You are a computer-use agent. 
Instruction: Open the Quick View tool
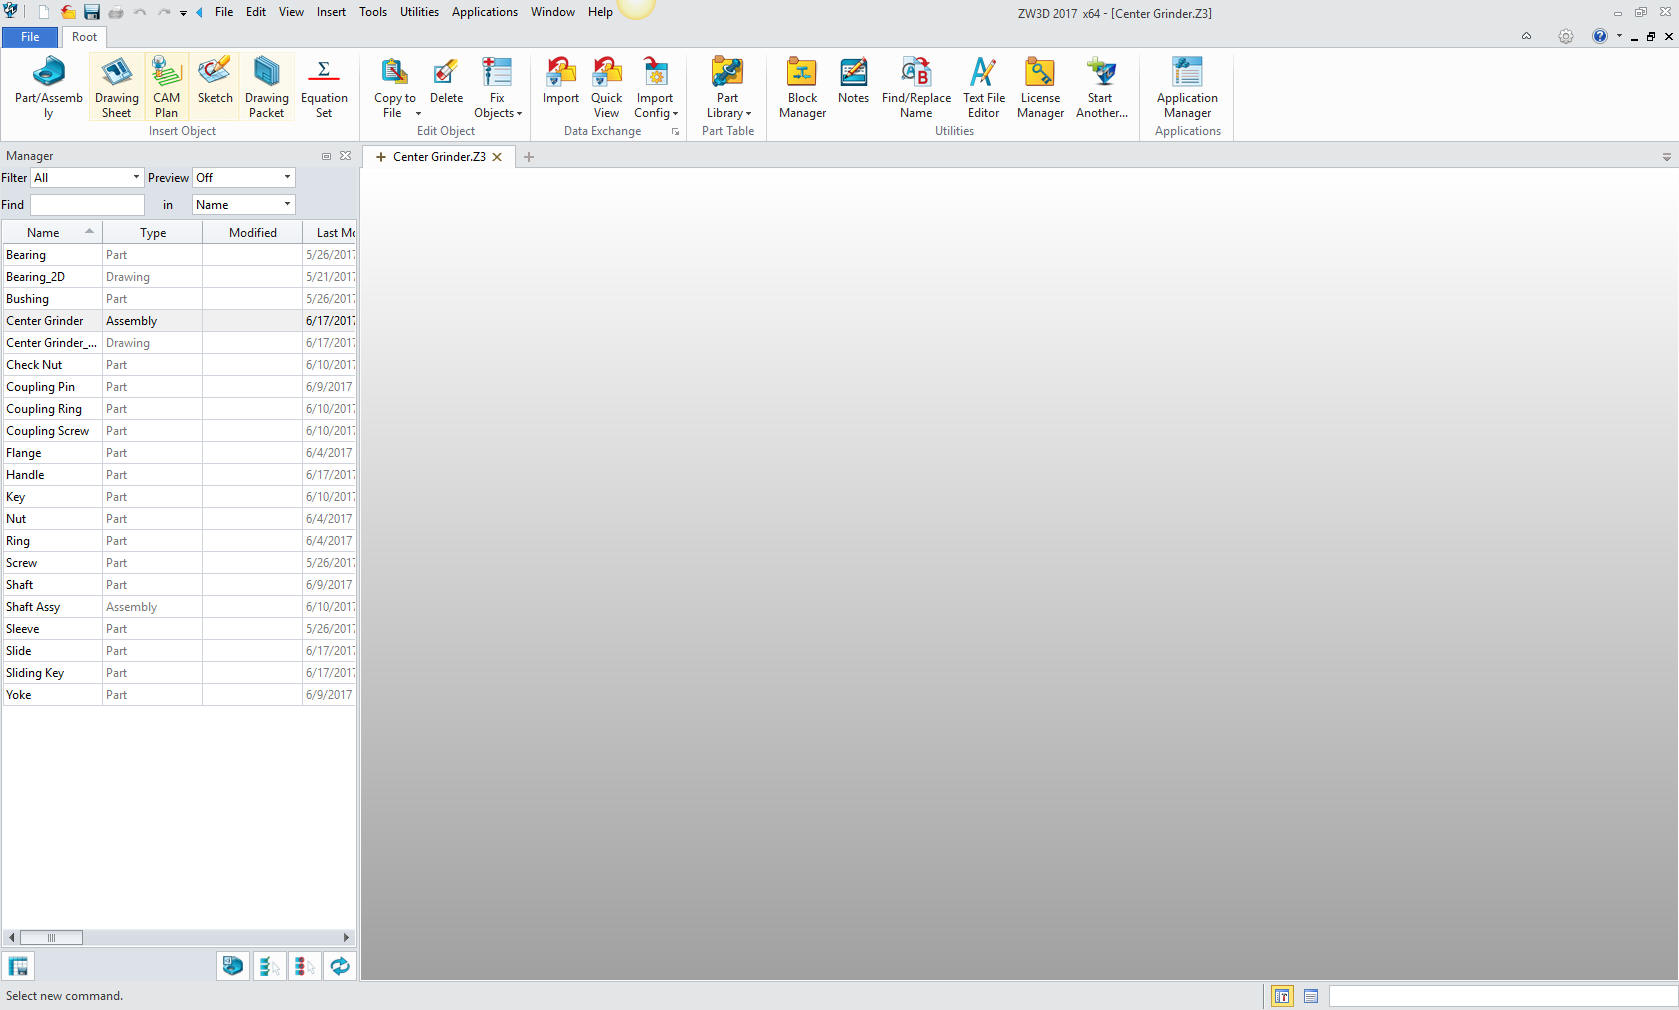(x=606, y=88)
